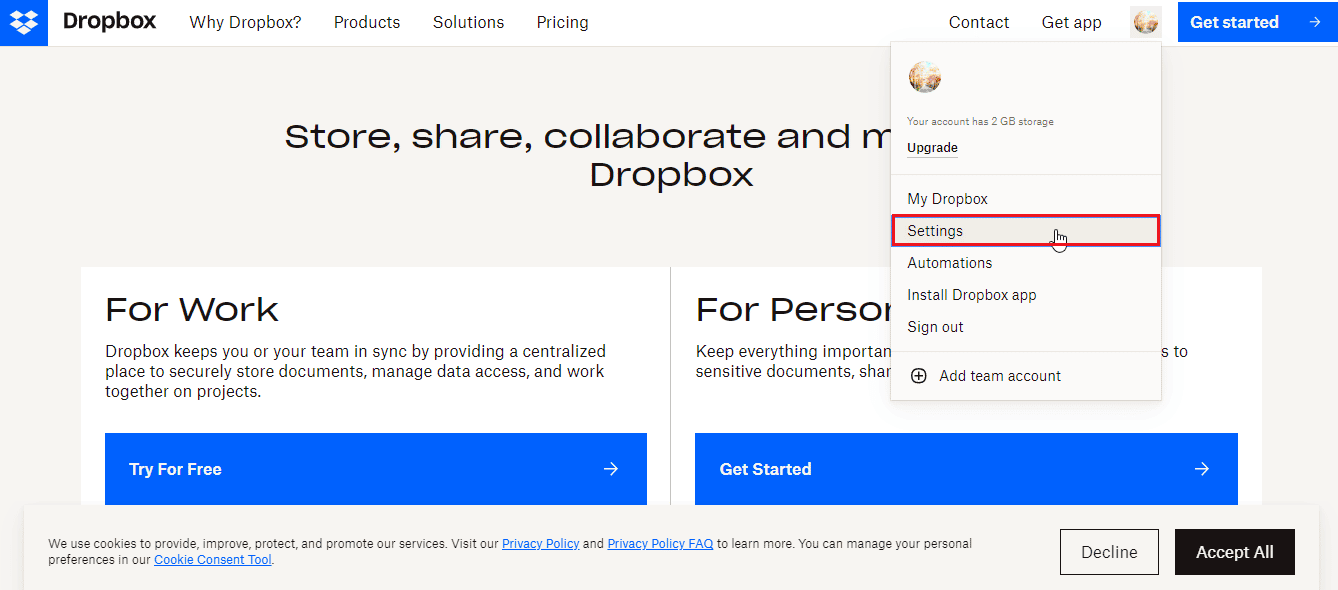
Task: Decline cookie preferences
Action: (x=1109, y=551)
